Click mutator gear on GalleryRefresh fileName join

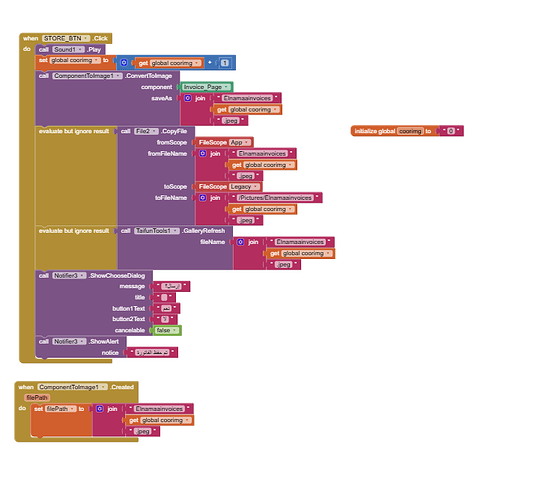click(x=241, y=242)
